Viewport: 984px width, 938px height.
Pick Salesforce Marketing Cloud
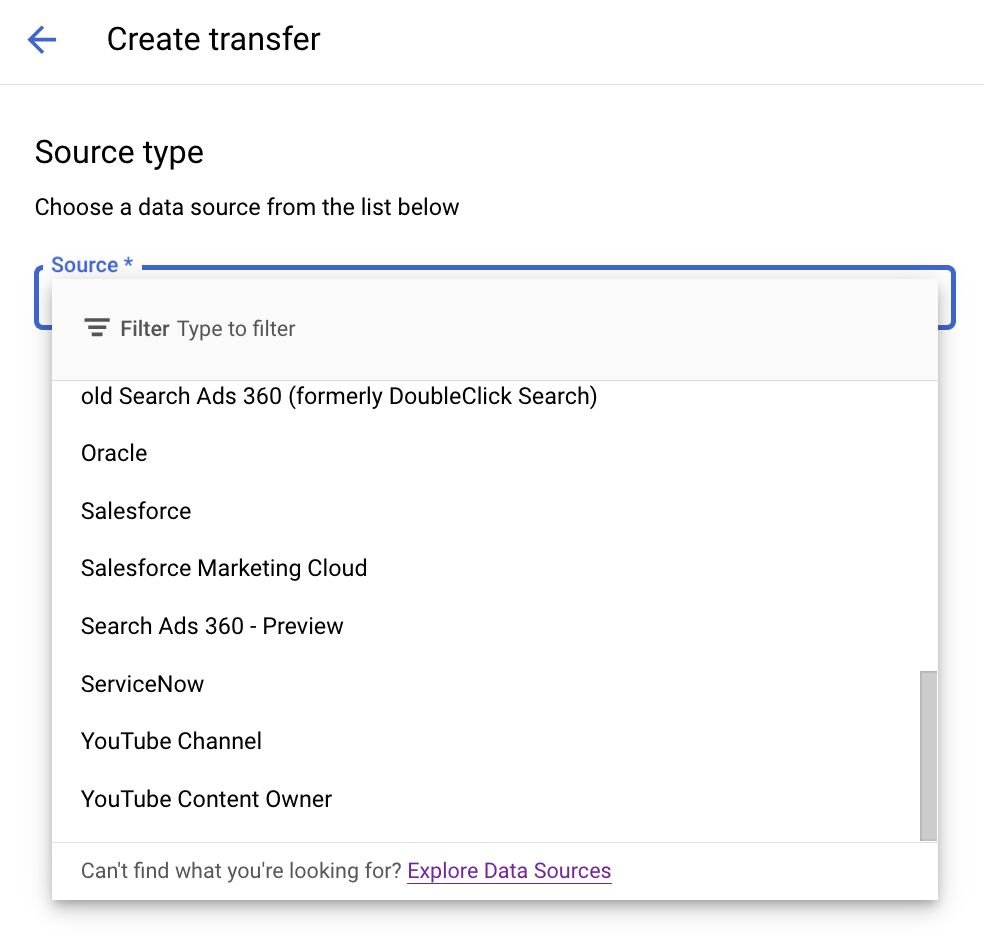495,568
